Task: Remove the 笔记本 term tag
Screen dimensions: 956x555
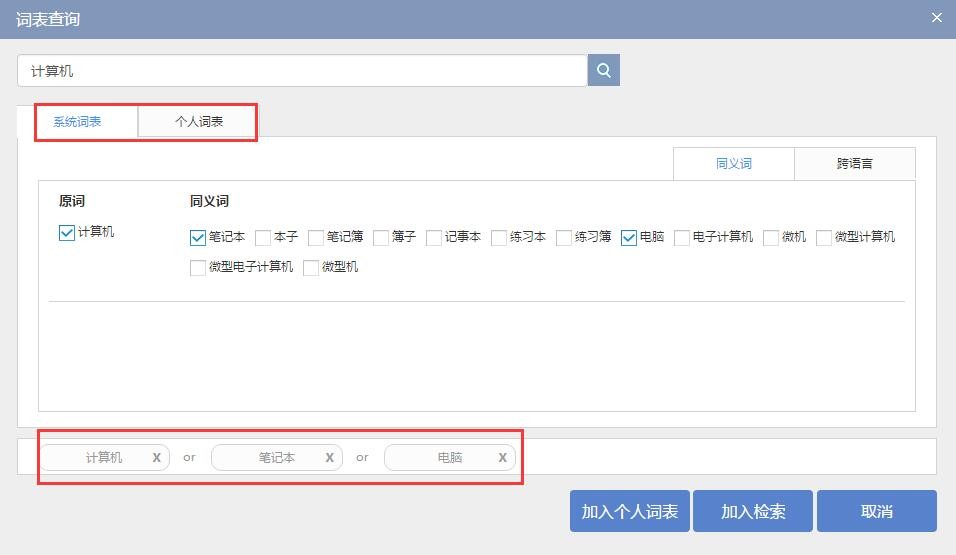Action: click(330, 458)
